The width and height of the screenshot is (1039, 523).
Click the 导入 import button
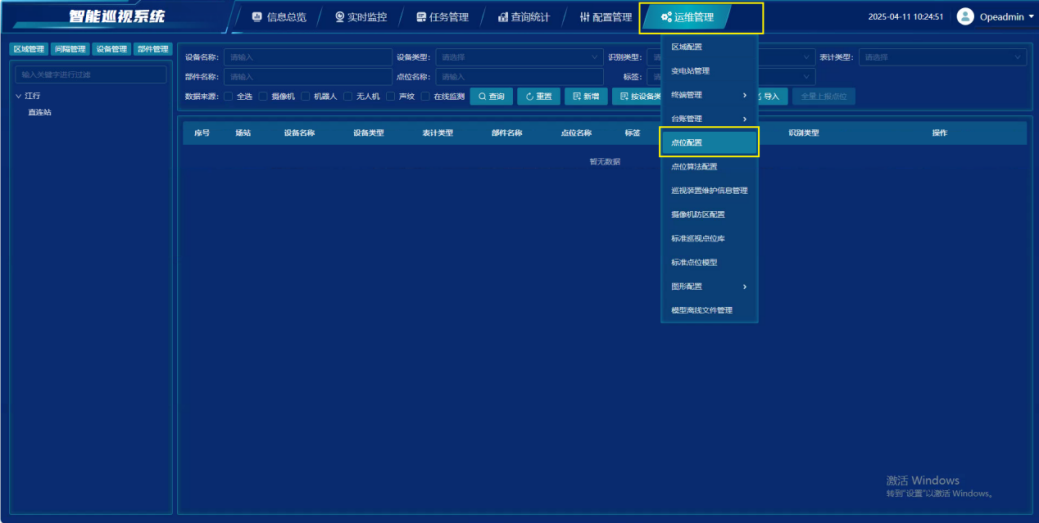coord(772,97)
